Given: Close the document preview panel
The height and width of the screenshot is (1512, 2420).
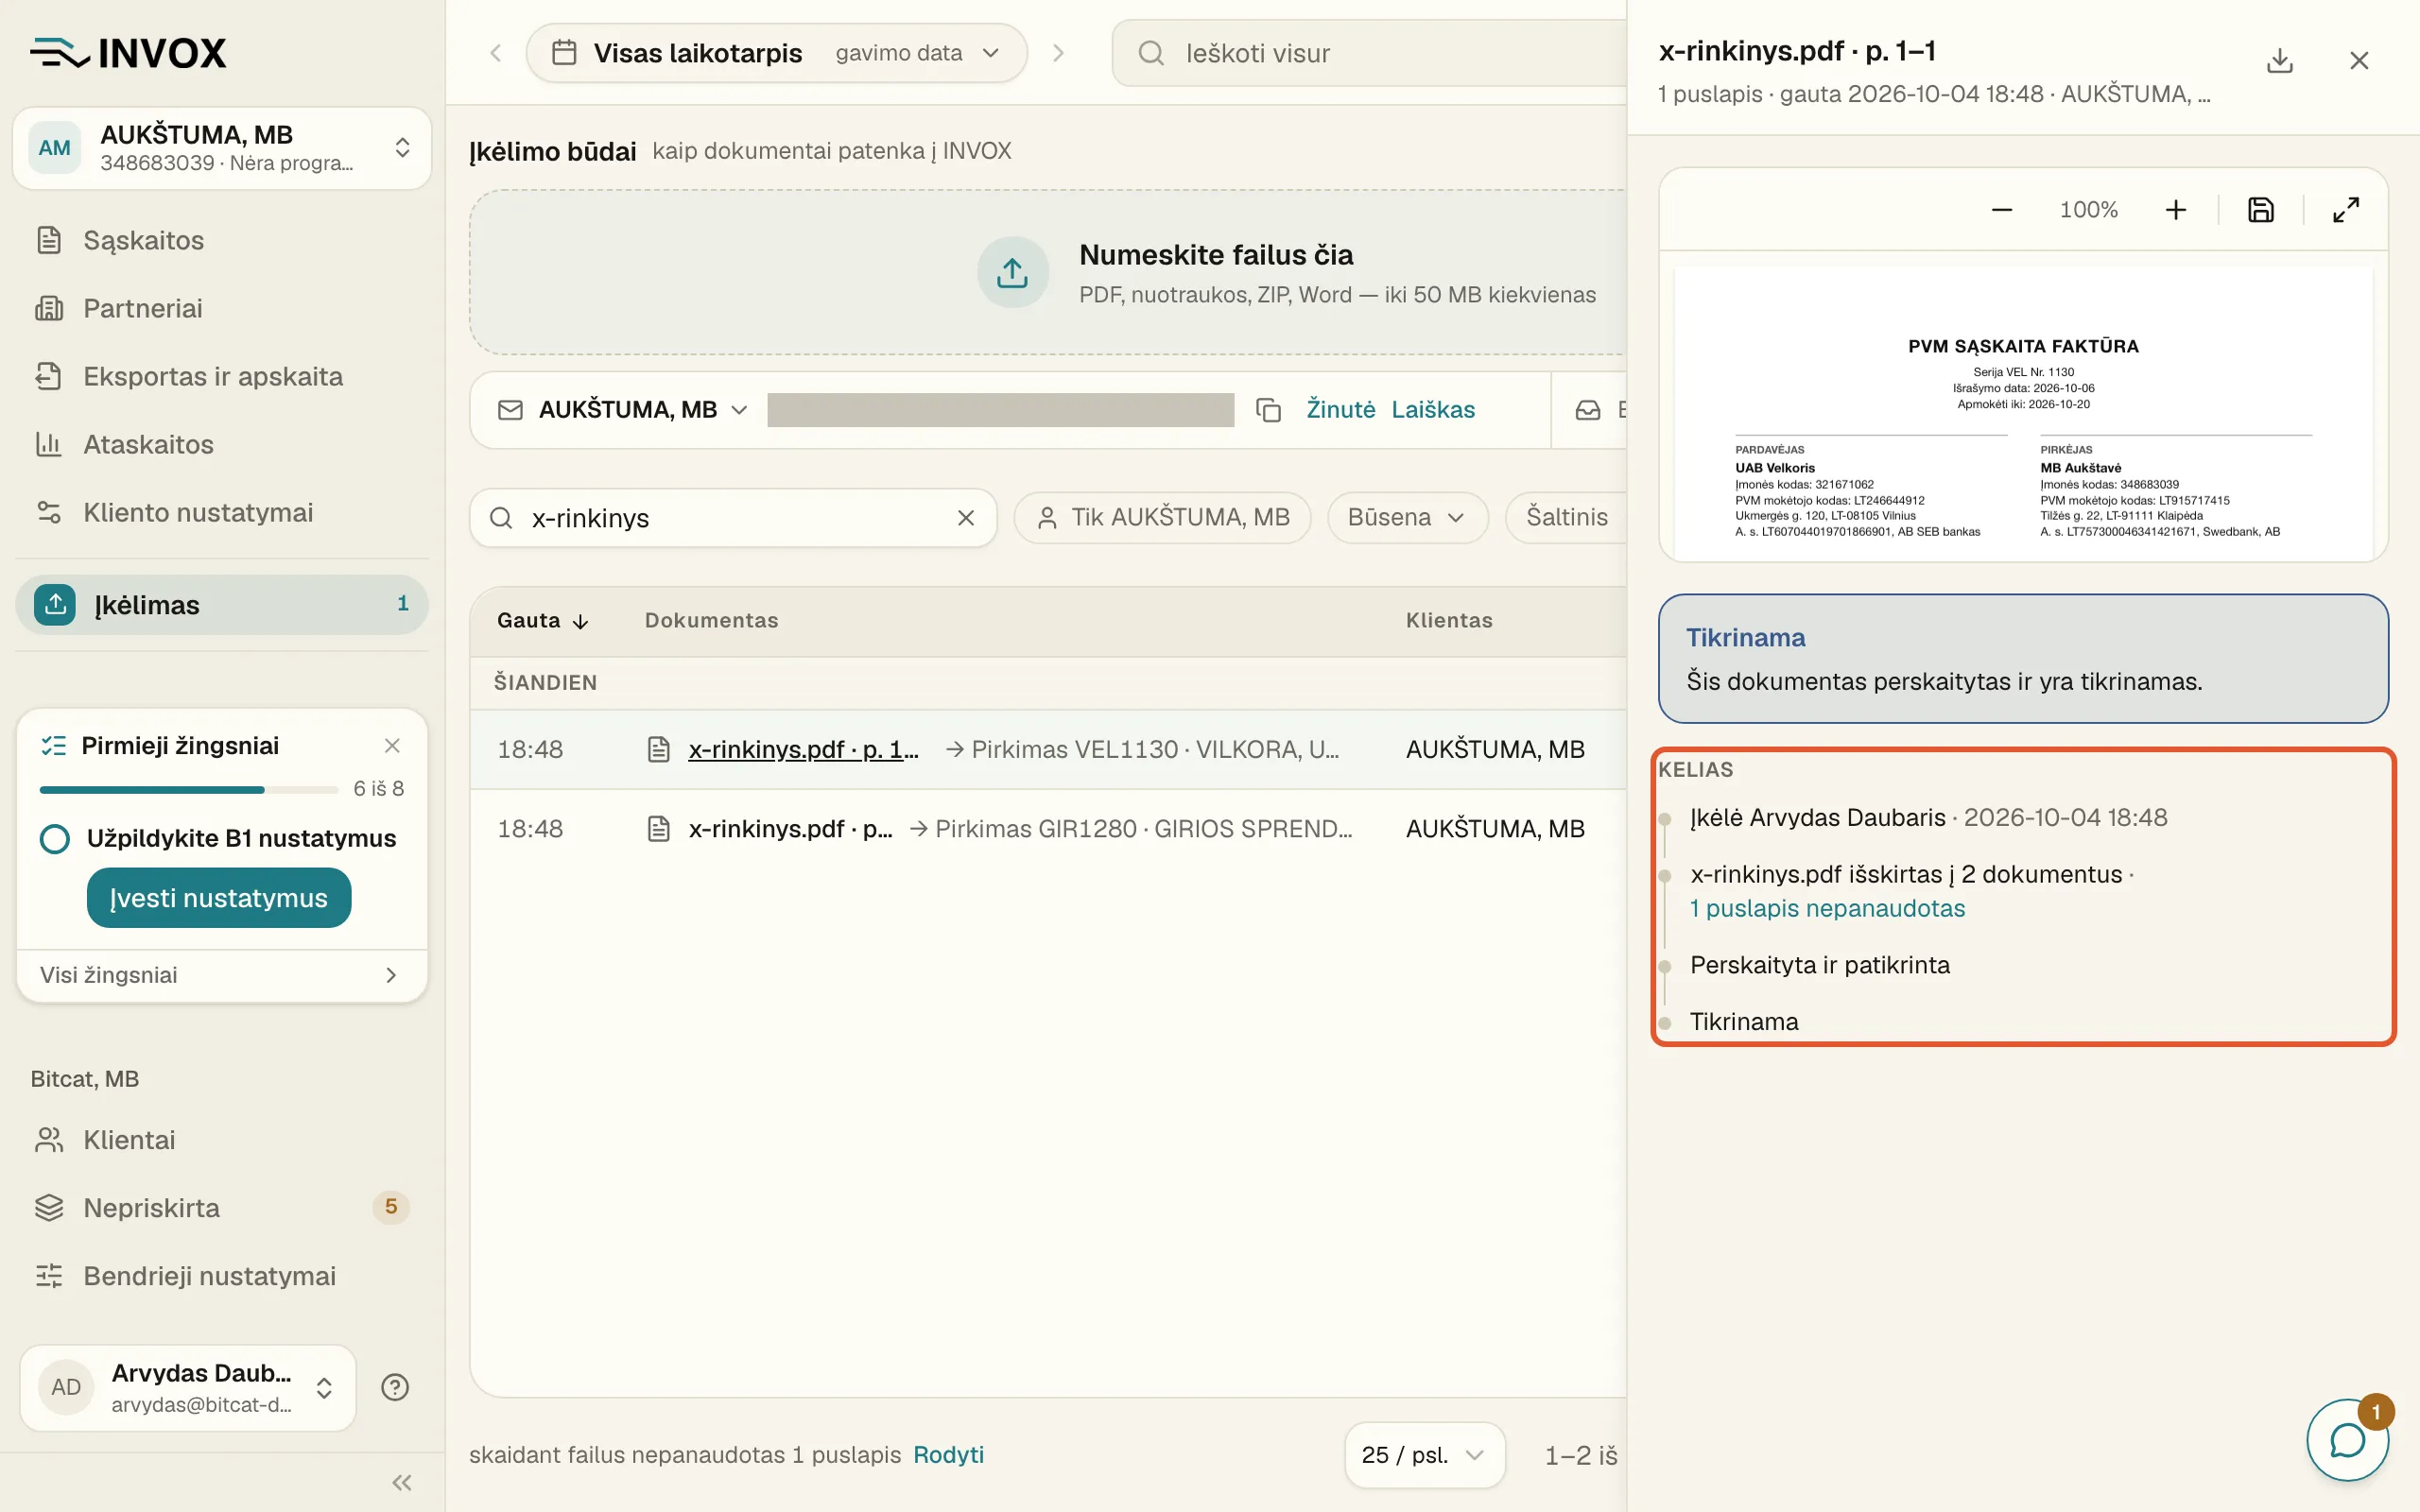Looking at the screenshot, I should tap(2359, 61).
